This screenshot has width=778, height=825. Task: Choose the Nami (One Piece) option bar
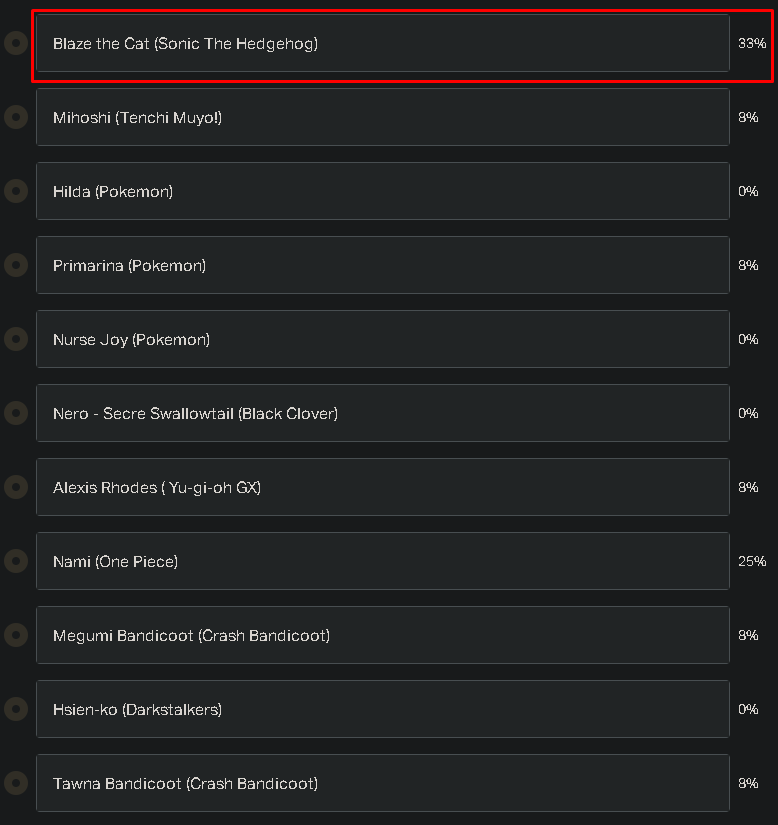point(382,561)
